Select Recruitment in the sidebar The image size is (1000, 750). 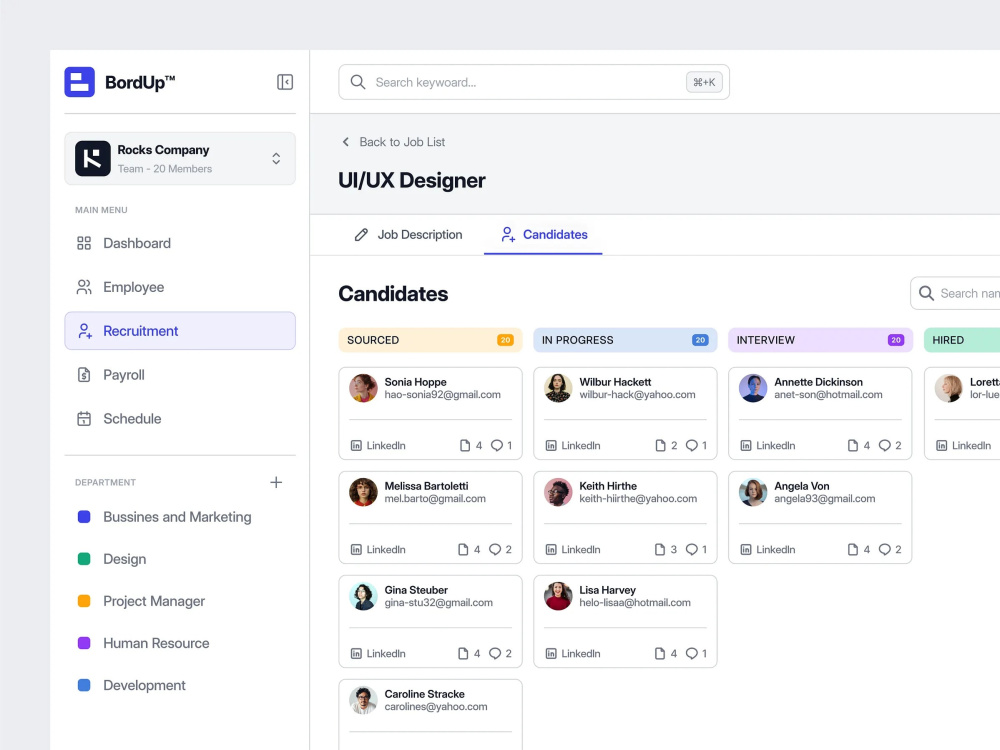(x=180, y=331)
